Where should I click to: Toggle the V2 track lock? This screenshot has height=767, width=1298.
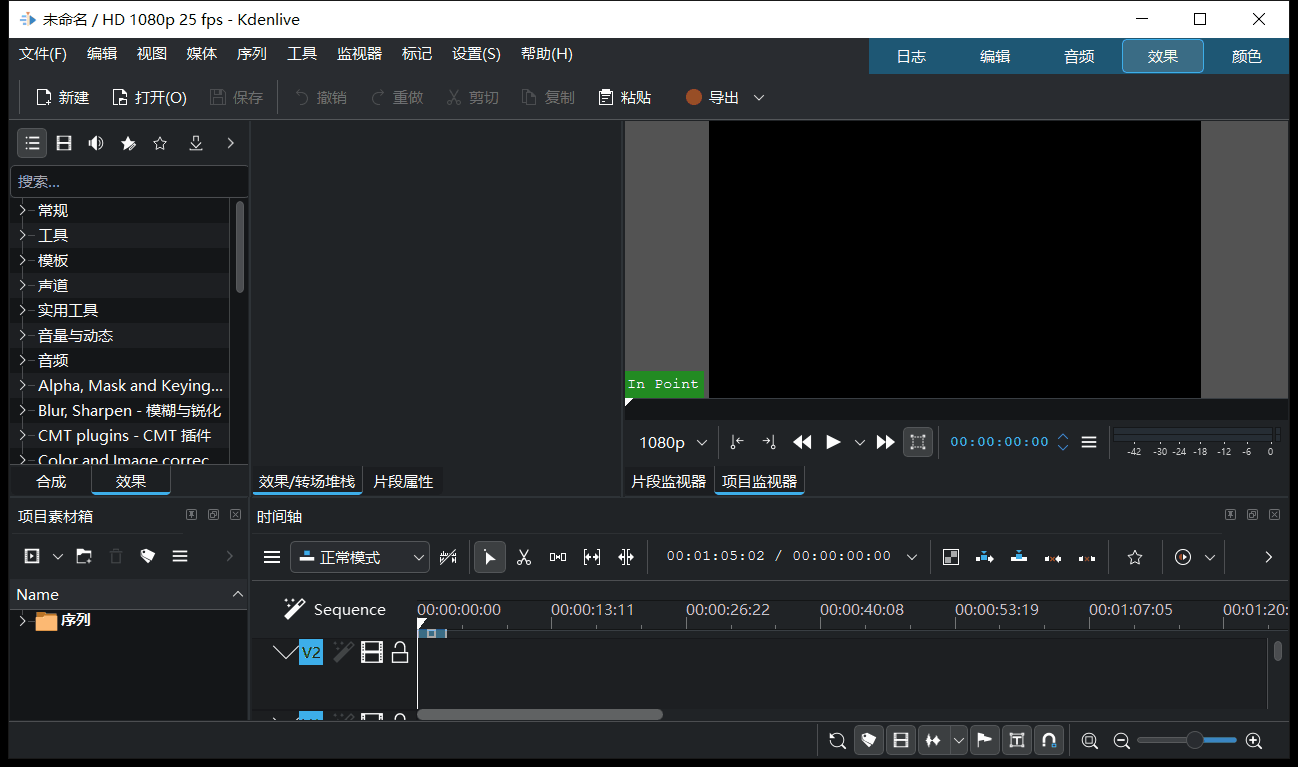tap(400, 653)
